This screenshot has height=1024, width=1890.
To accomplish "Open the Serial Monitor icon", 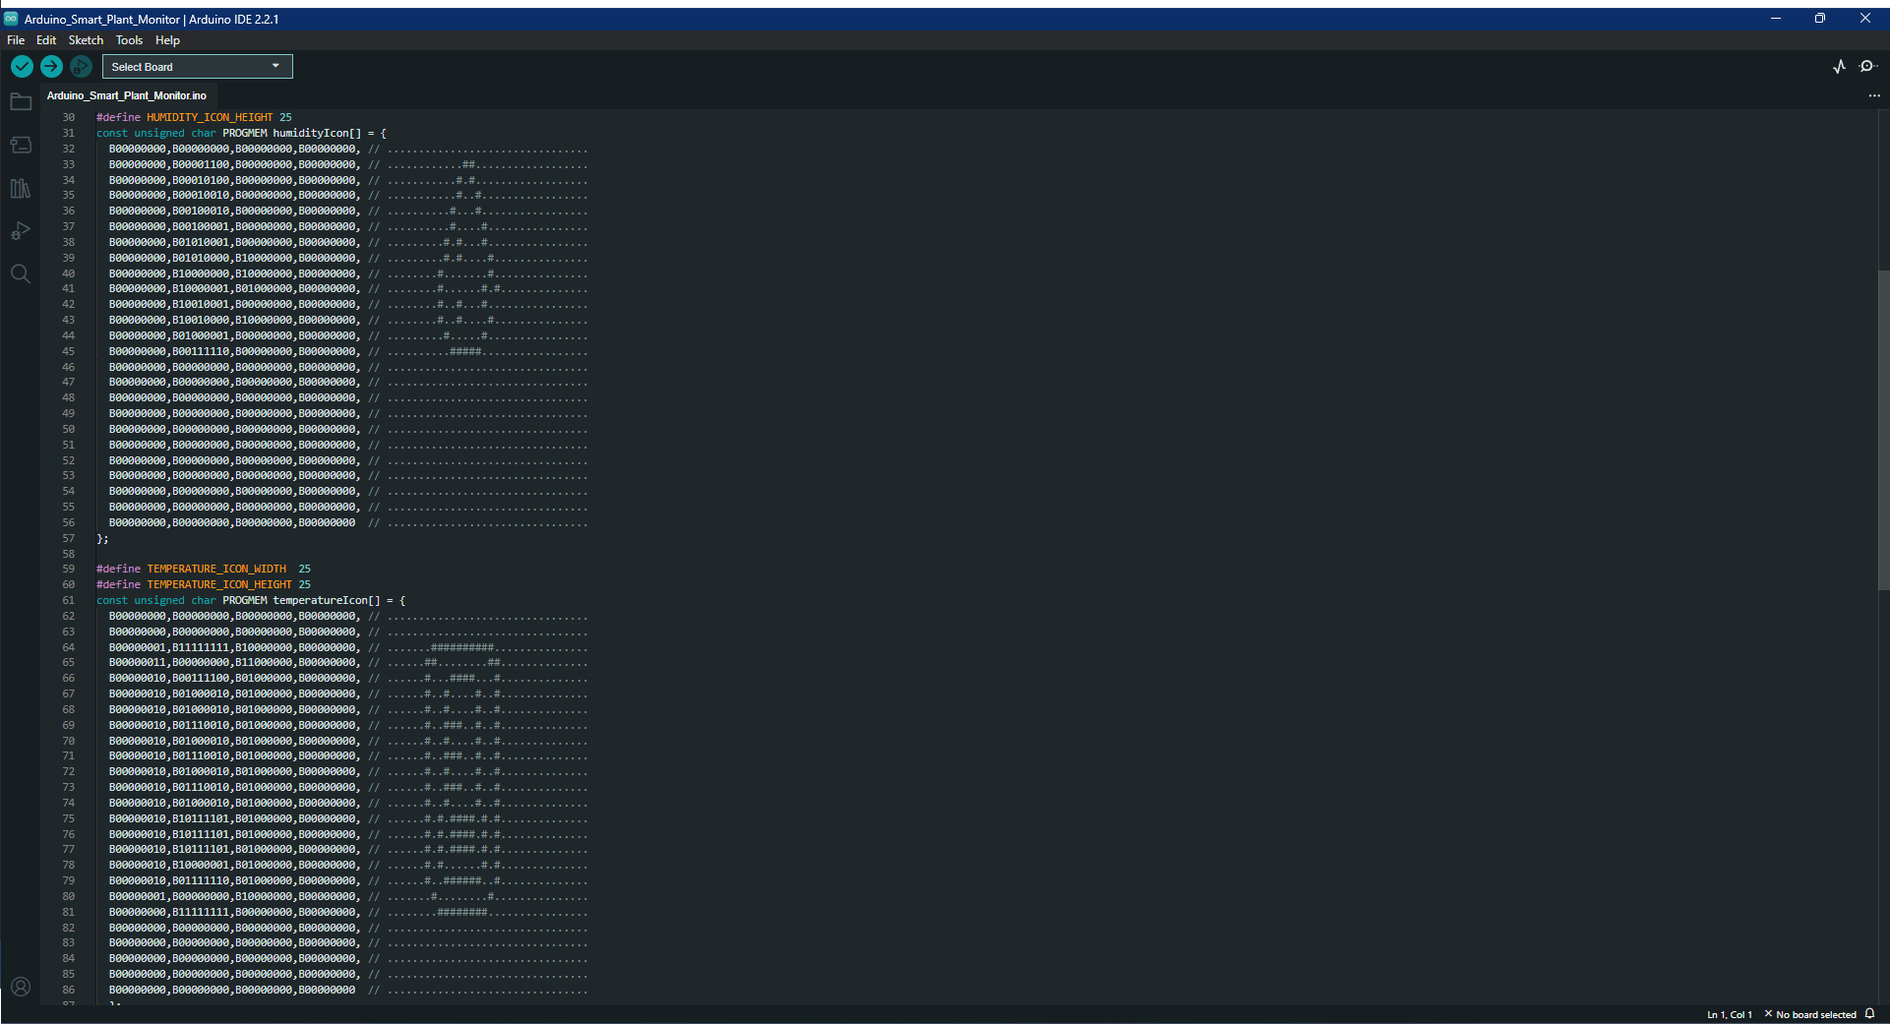I will 1868,66.
